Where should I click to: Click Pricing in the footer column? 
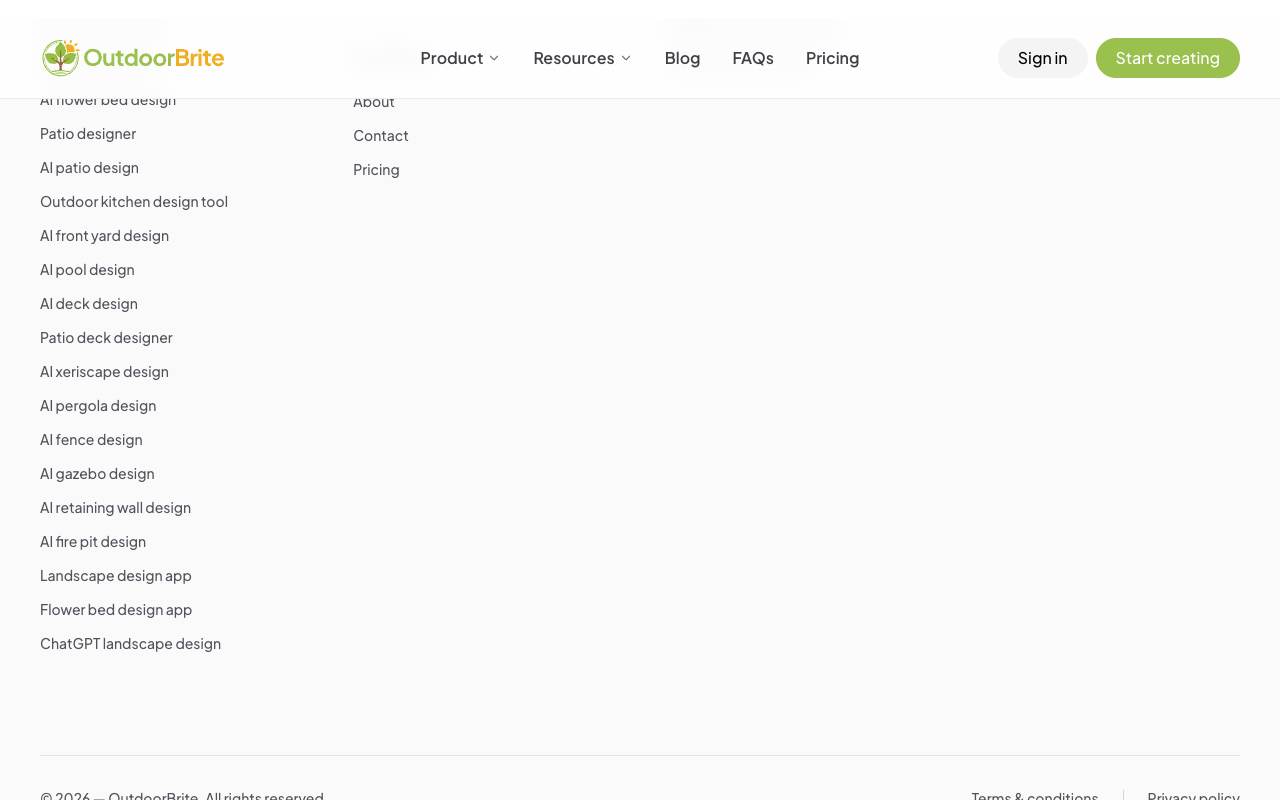pos(376,169)
